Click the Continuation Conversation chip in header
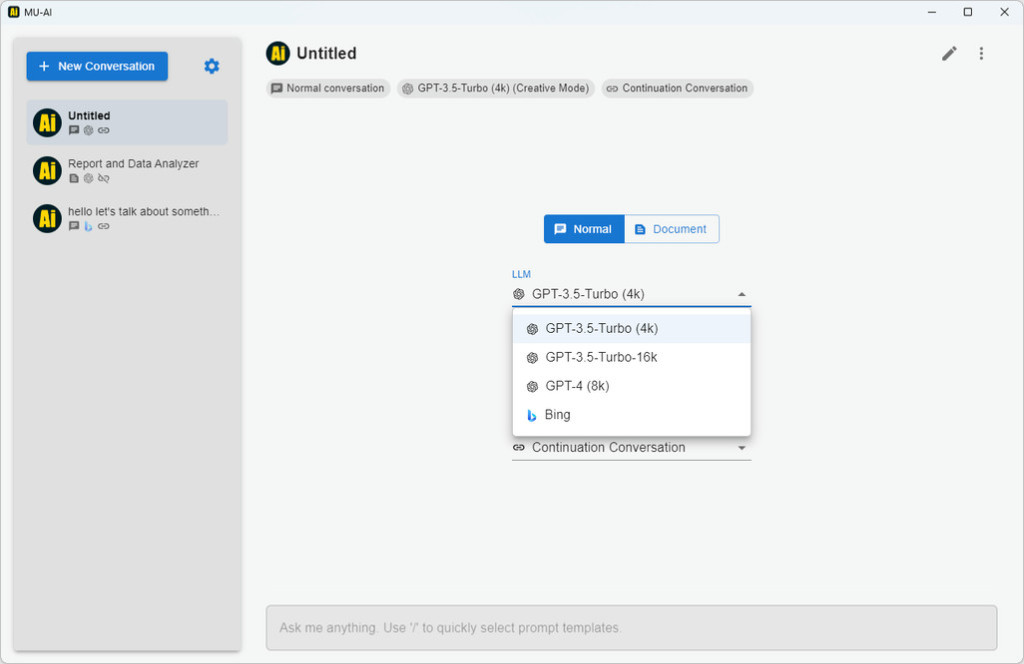 click(677, 88)
